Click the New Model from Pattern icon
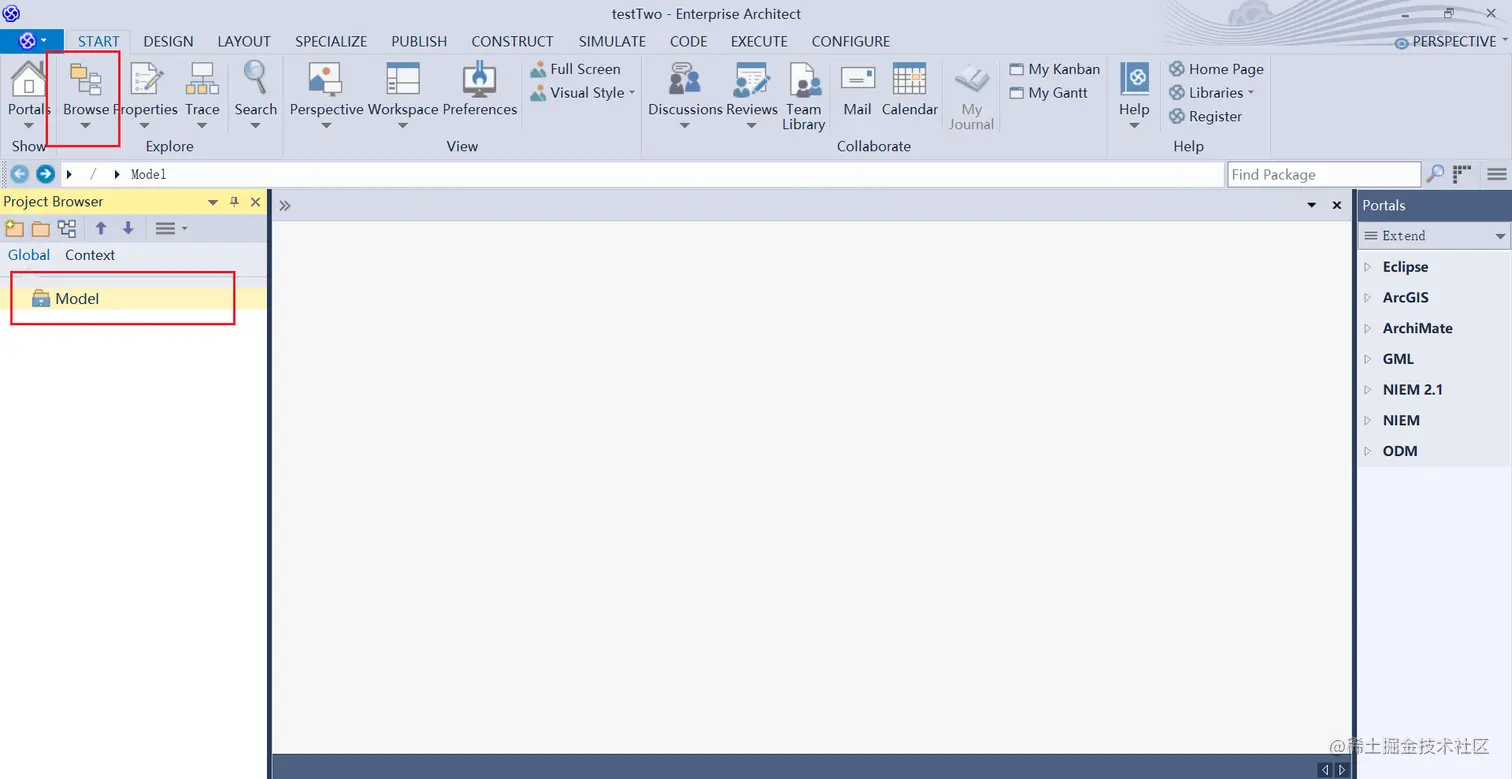Viewport: 1512px width, 779px height. click(15, 229)
